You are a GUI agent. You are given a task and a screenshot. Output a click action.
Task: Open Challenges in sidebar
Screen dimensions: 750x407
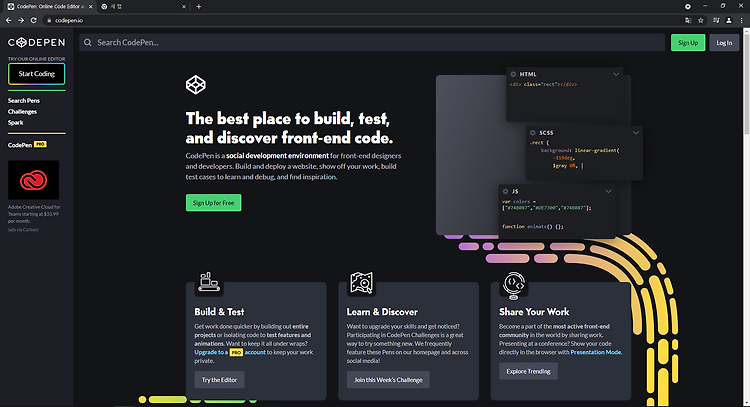pyautogui.click(x=22, y=111)
